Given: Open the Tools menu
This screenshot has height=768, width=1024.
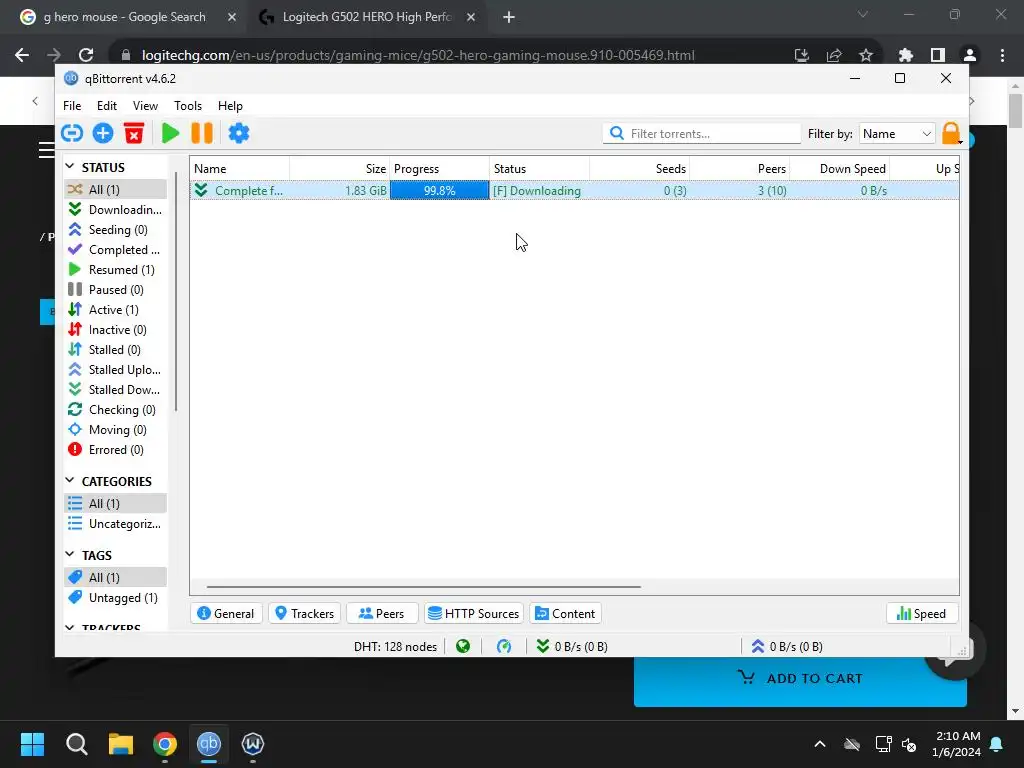Looking at the screenshot, I should pos(187,106).
